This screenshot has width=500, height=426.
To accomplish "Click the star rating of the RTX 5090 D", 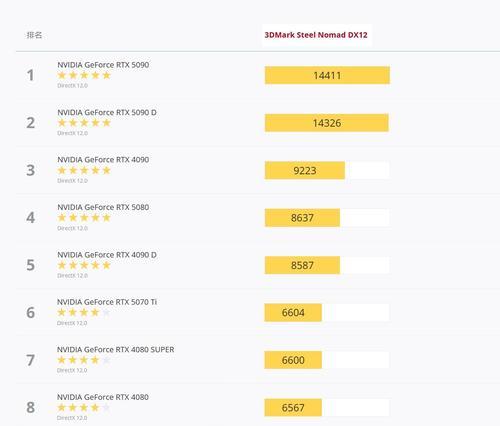I will (84, 123).
